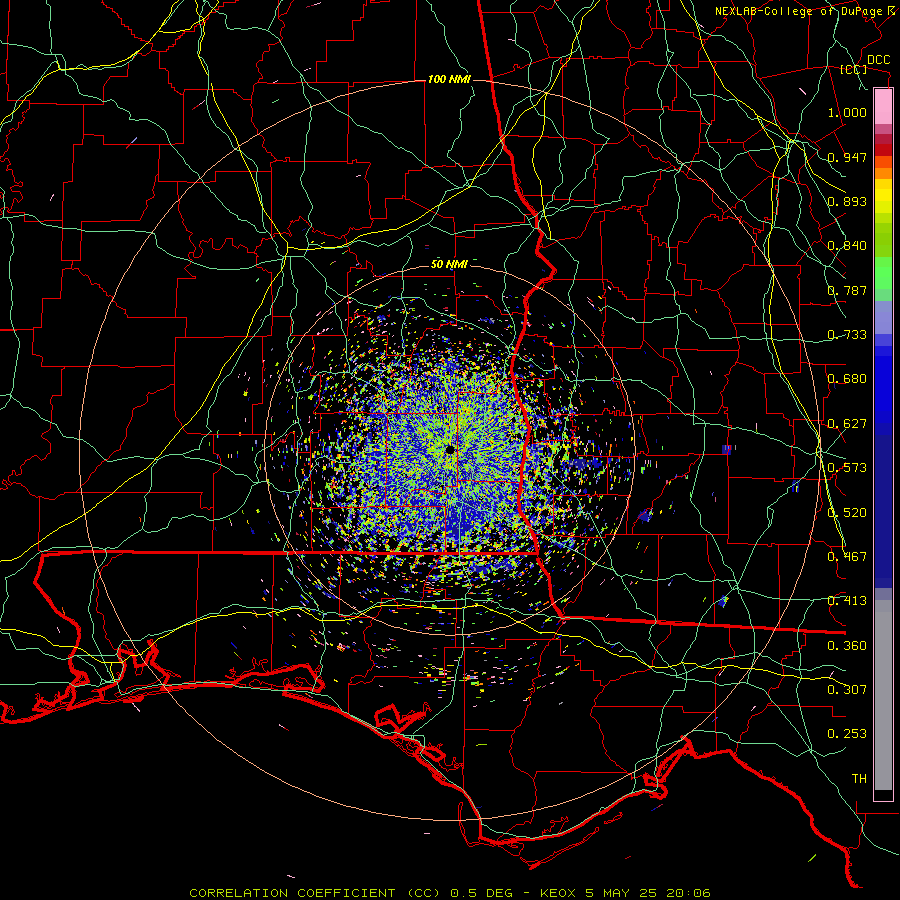
Task: Click the TH threshold label on the scale
Action: click(859, 779)
